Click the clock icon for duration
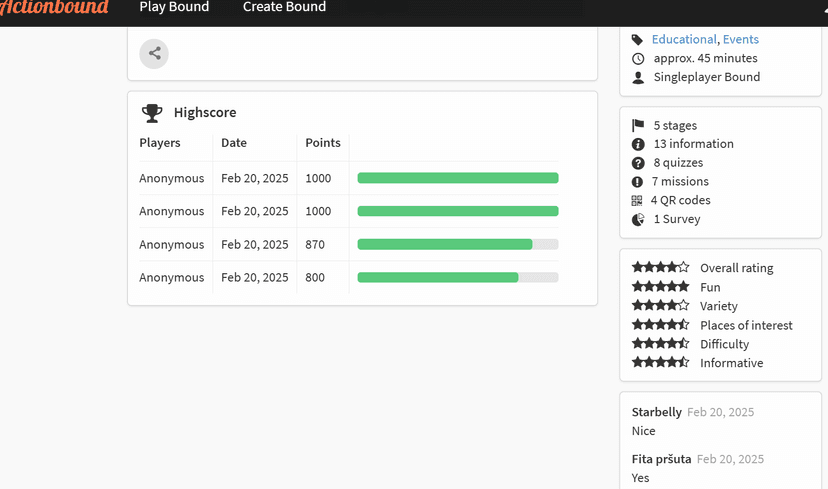The height and width of the screenshot is (489, 828). click(638, 59)
